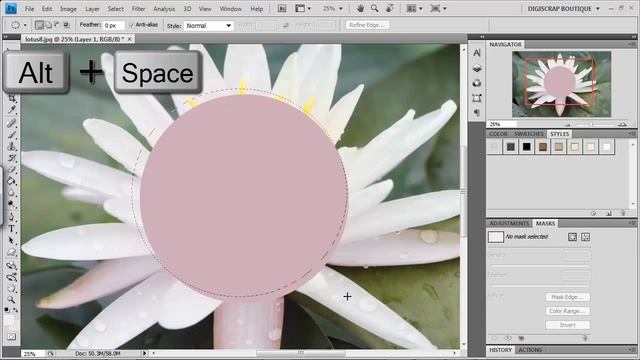Select the Blur tool
This screenshot has height=360, width=640.
click(11, 193)
